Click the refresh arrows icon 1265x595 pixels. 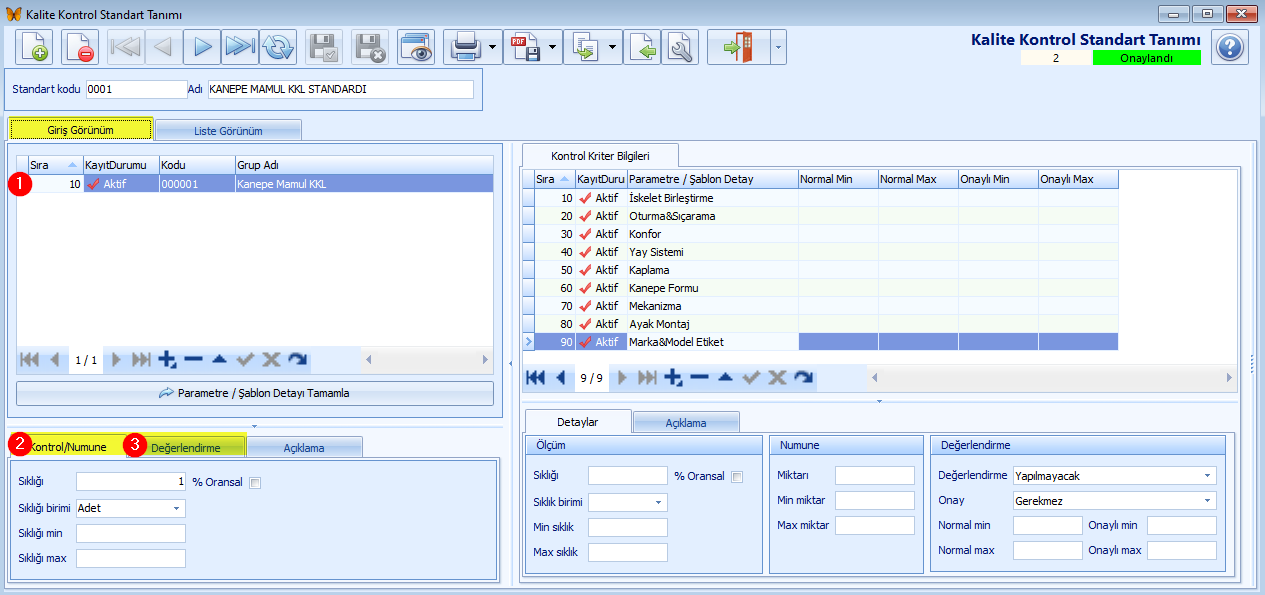coord(278,47)
